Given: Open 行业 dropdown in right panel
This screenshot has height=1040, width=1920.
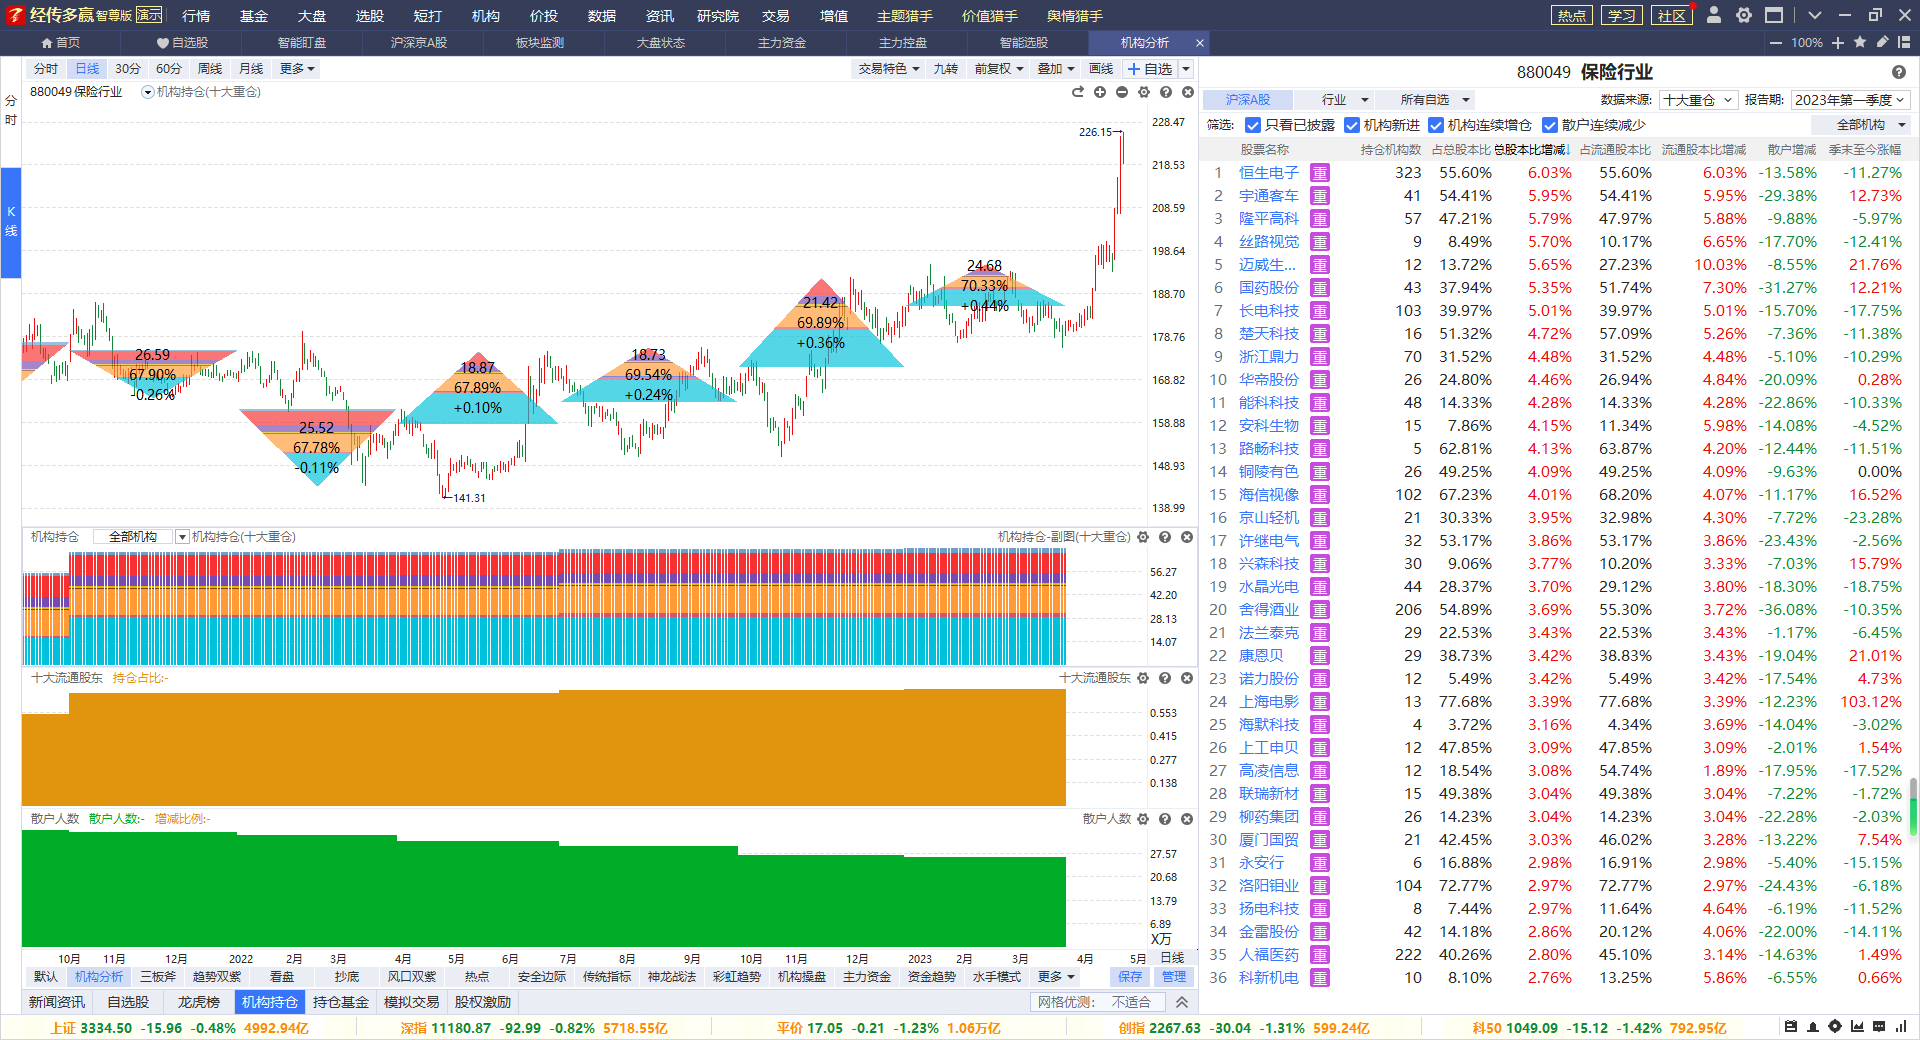Looking at the screenshot, I should pyautogui.click(x=1334, y=100).
